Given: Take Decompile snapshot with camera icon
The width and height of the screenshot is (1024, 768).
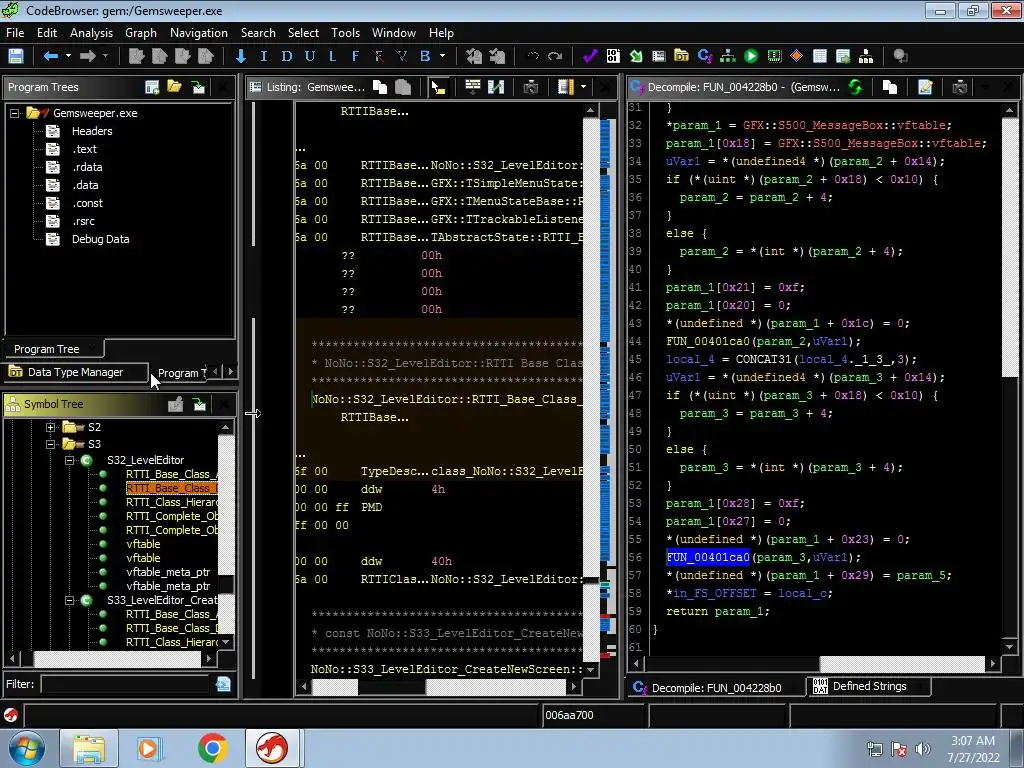Looking at the screenshot, I should coord(959,87).
